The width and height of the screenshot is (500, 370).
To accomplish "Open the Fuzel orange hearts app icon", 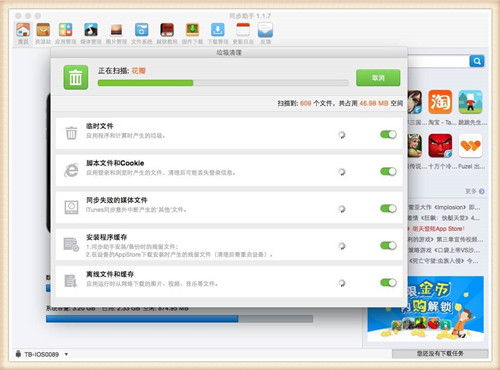I will (470, 146).
